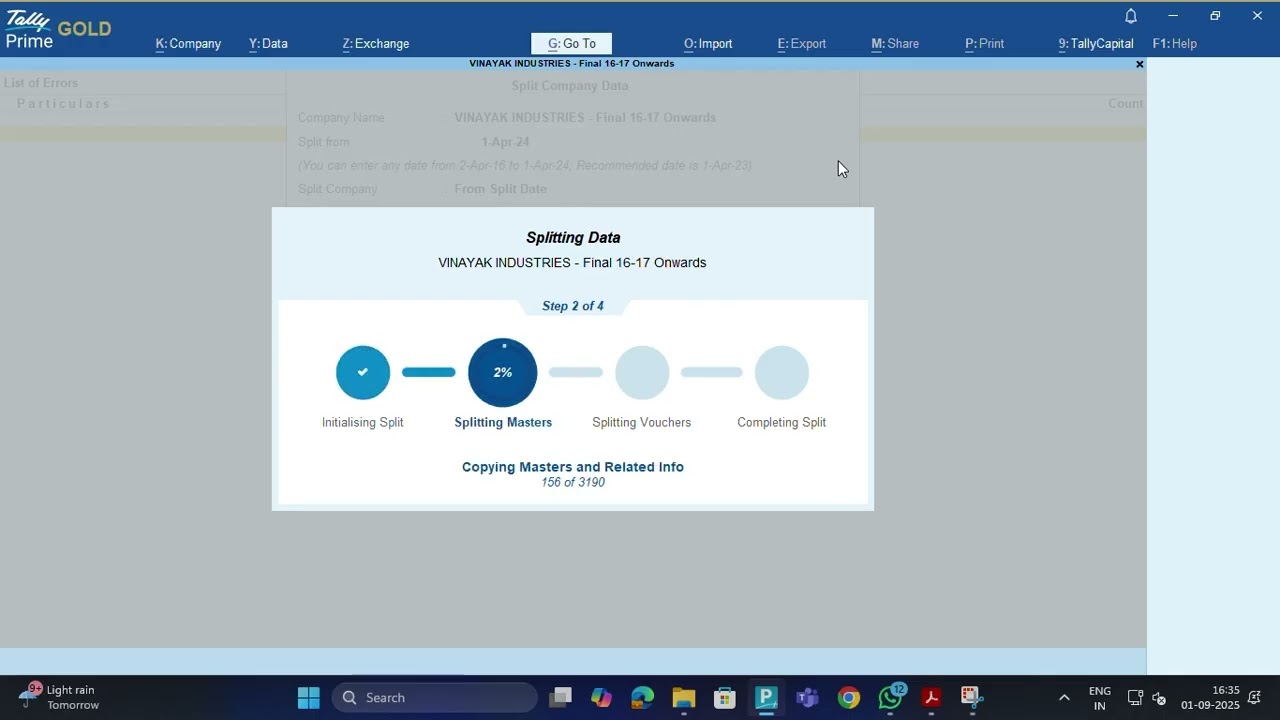Screen dimensions: 1280x720
Task: Click the Company Name field value
Action: (585, 118)
